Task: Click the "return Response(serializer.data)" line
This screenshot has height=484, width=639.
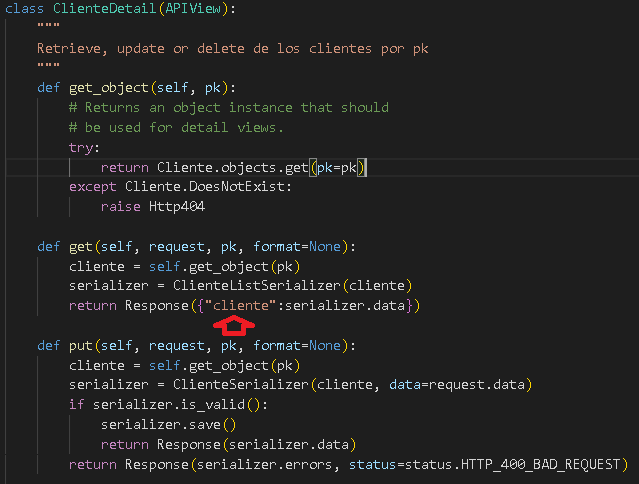Action: [x=229, y=444]
